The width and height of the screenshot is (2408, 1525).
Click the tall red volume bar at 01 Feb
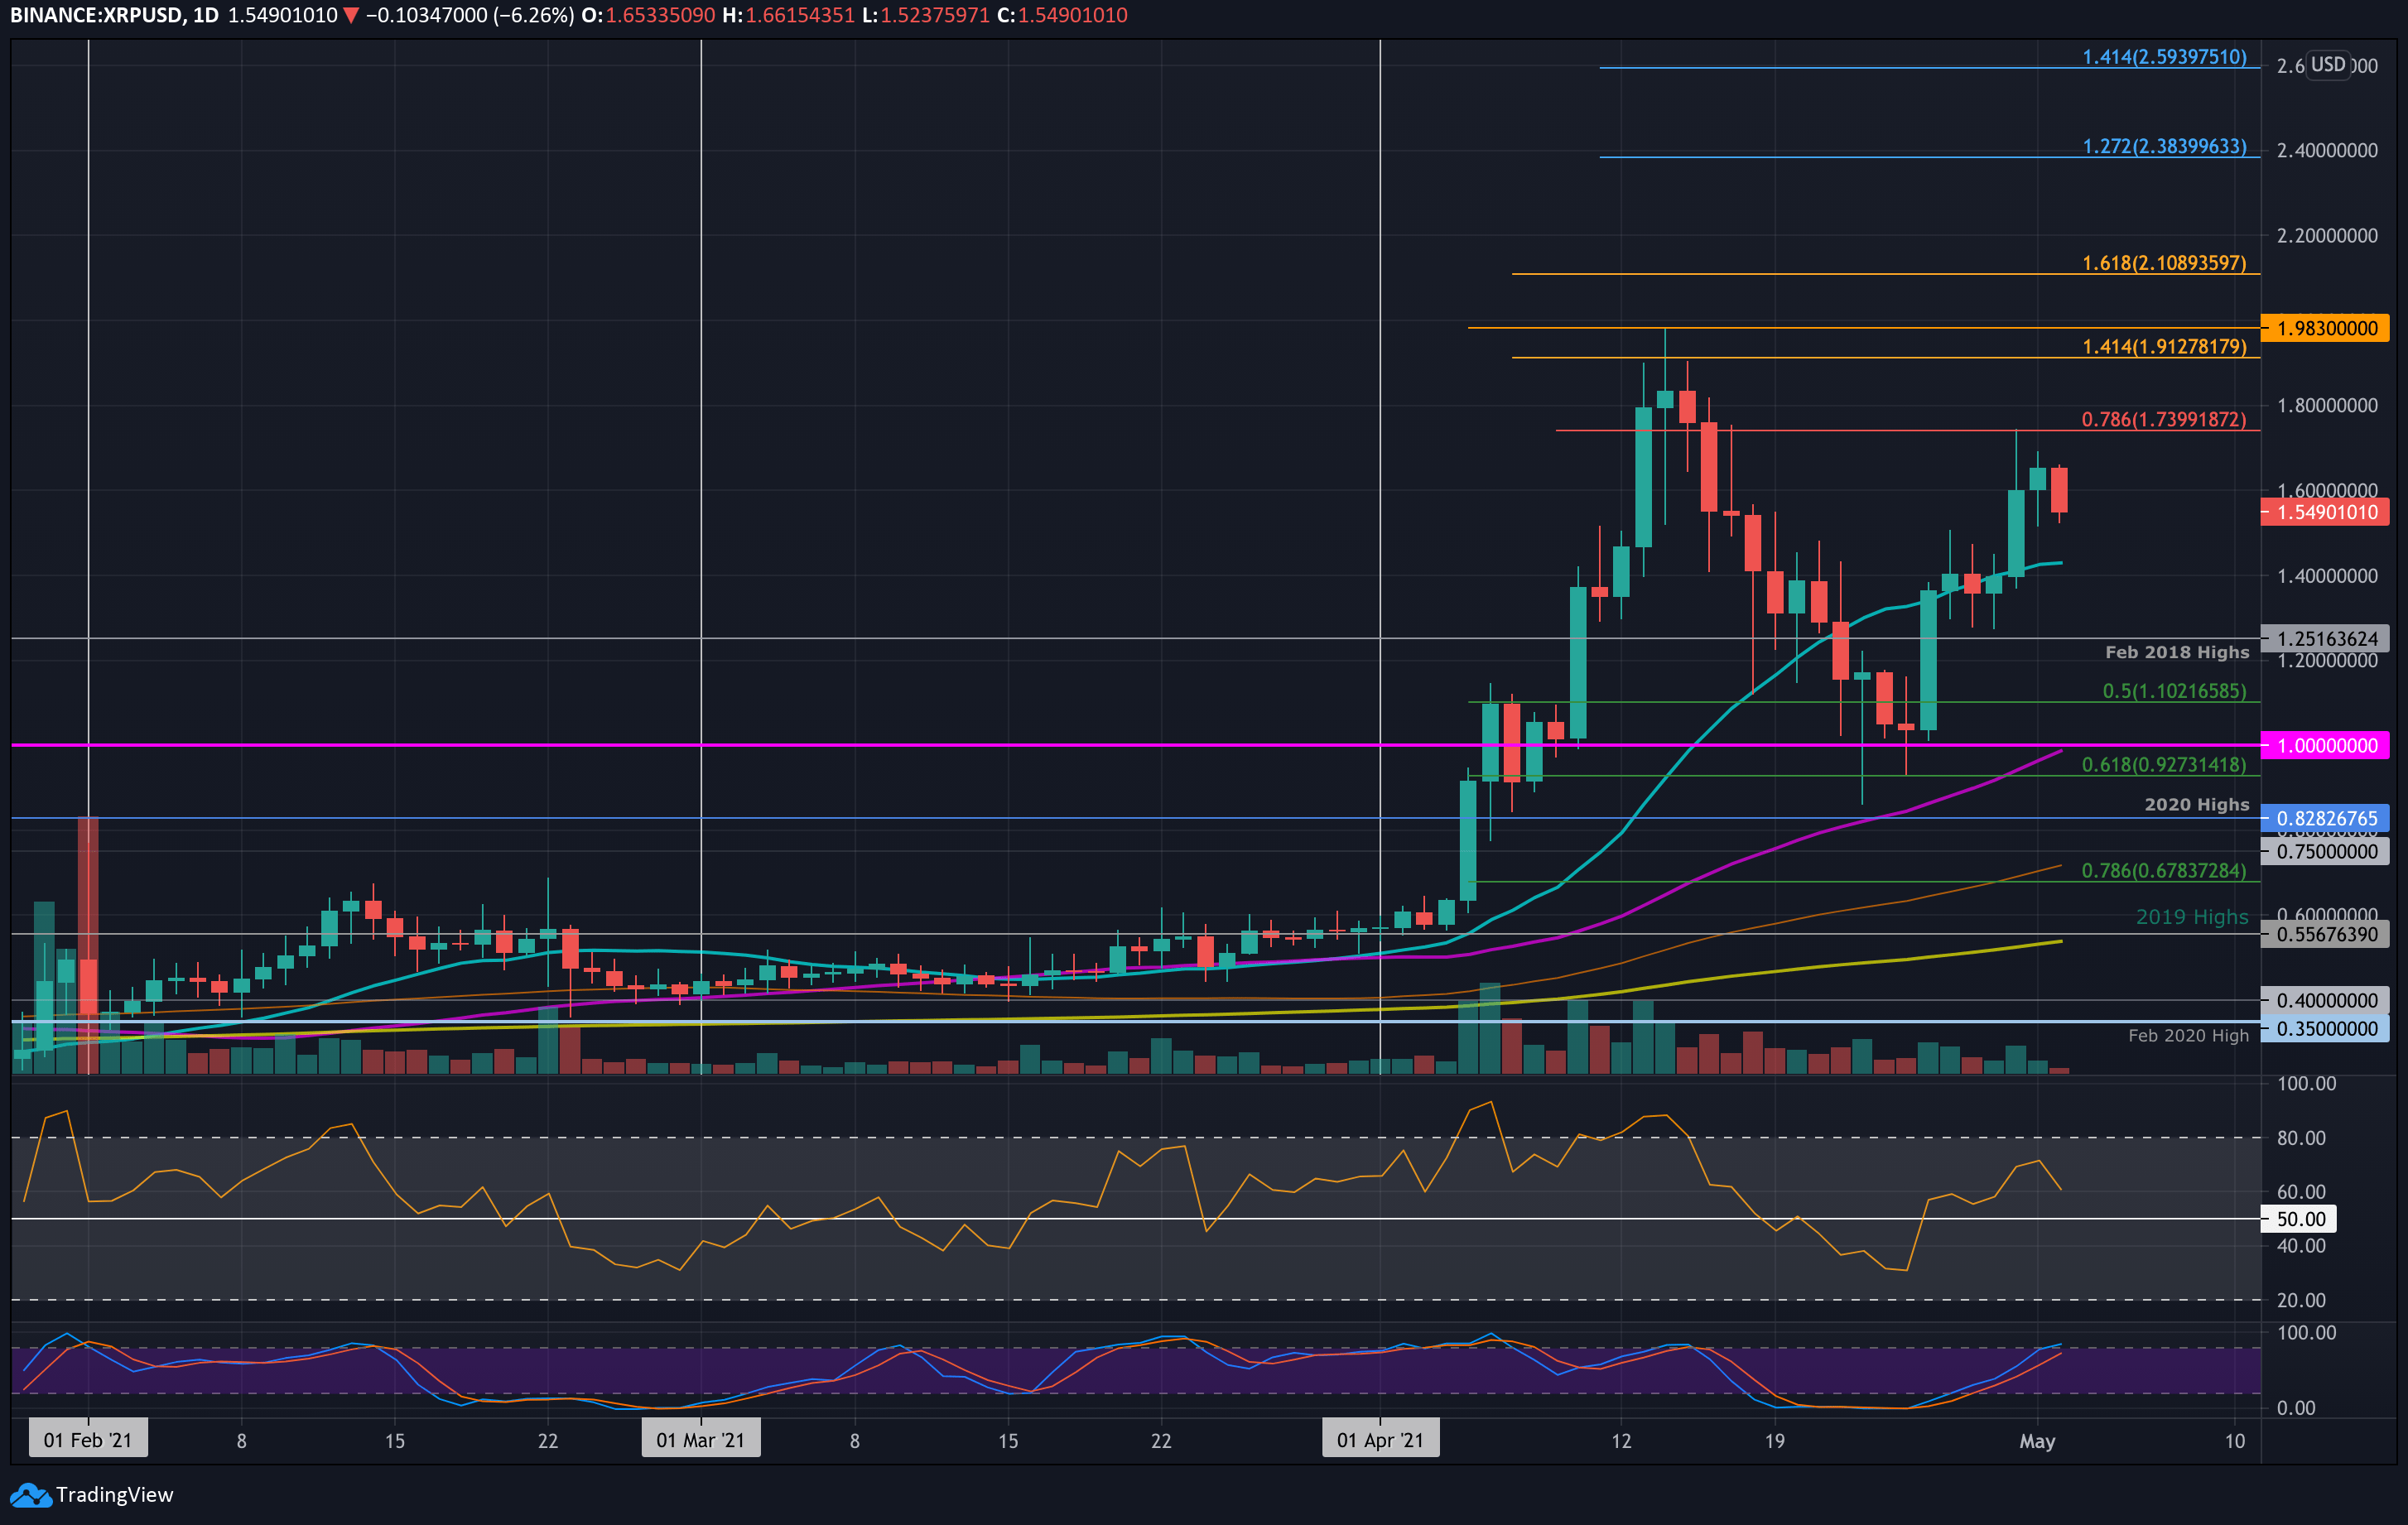tap(88, 945)
